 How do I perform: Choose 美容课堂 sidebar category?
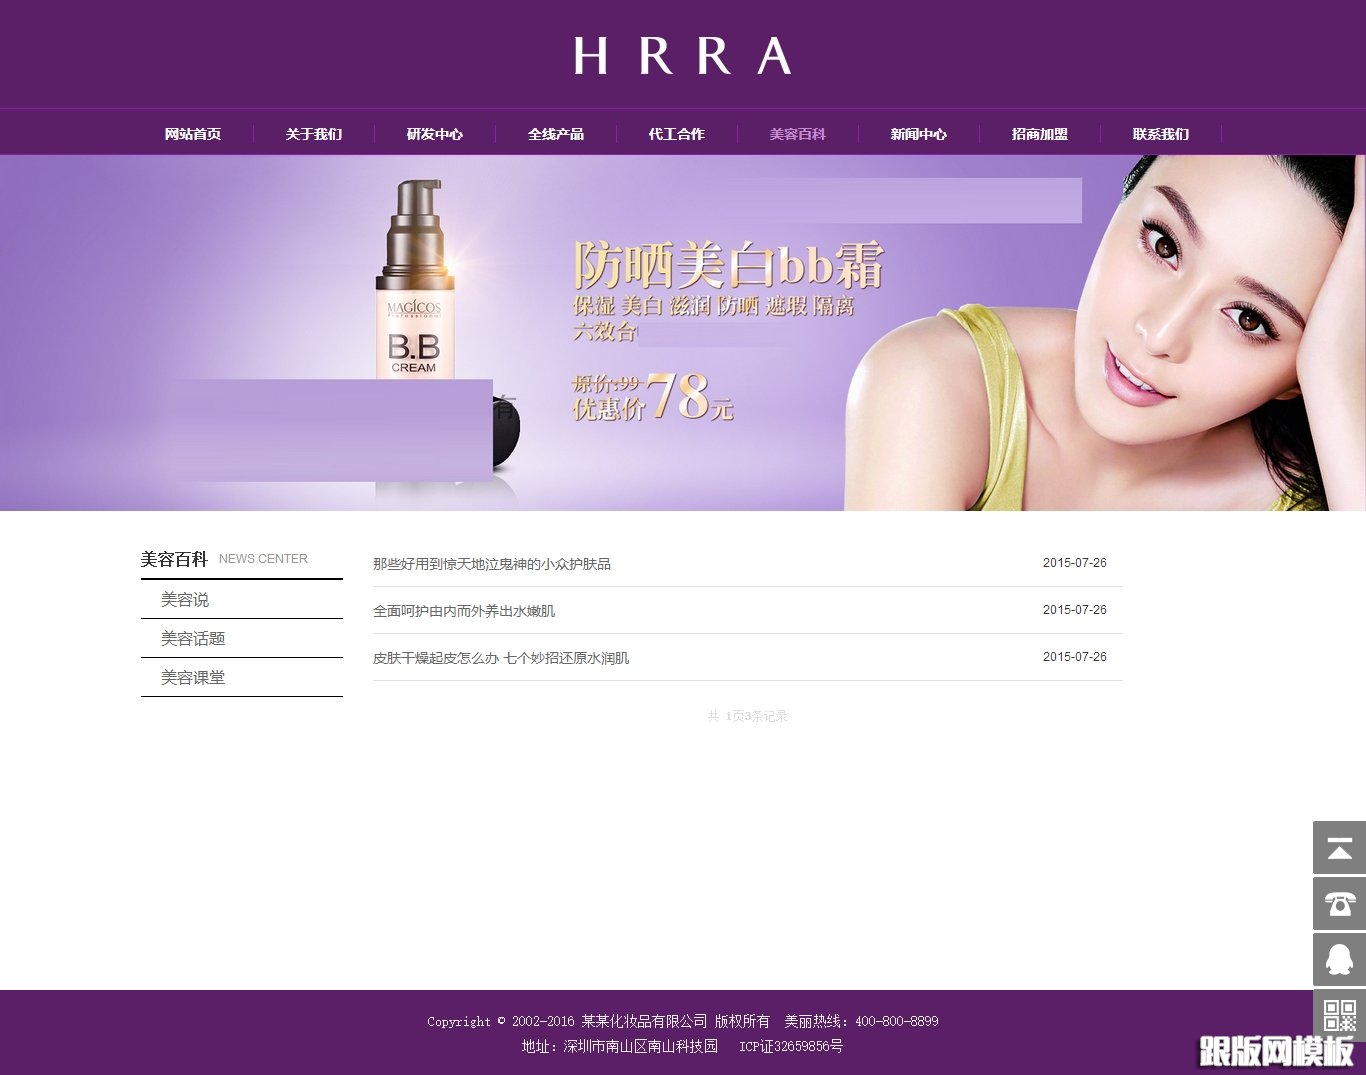pos(193,678)
